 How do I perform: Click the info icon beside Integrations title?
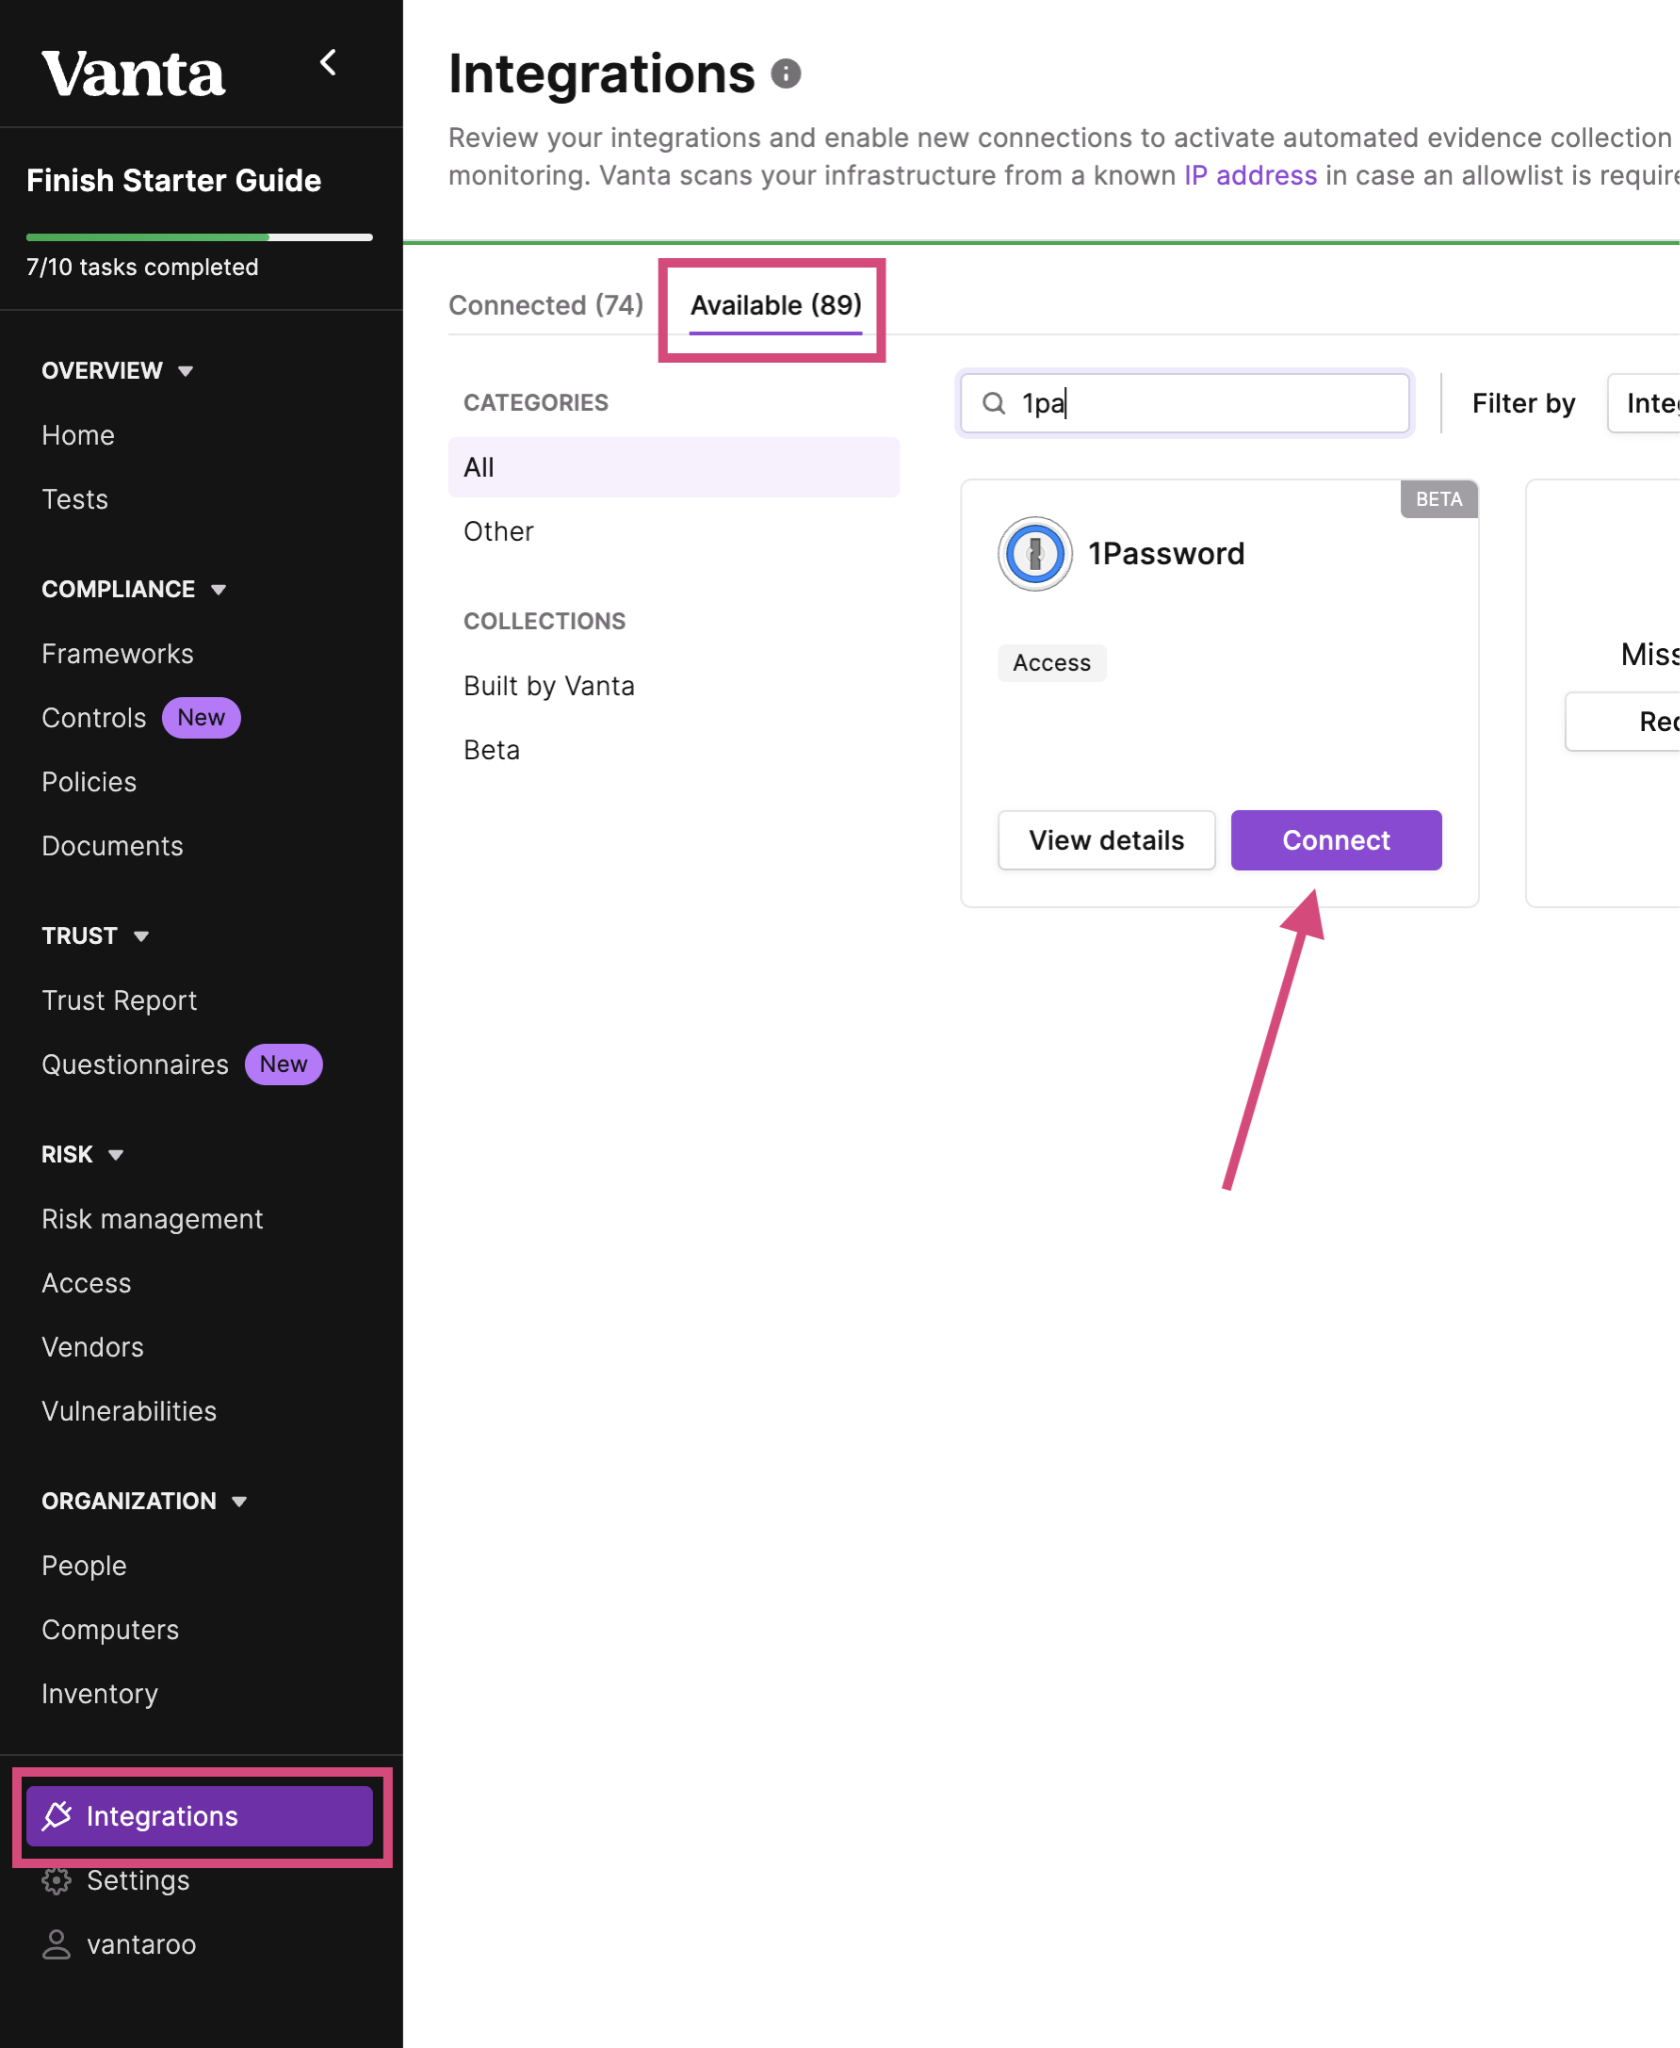coord(786,74)
